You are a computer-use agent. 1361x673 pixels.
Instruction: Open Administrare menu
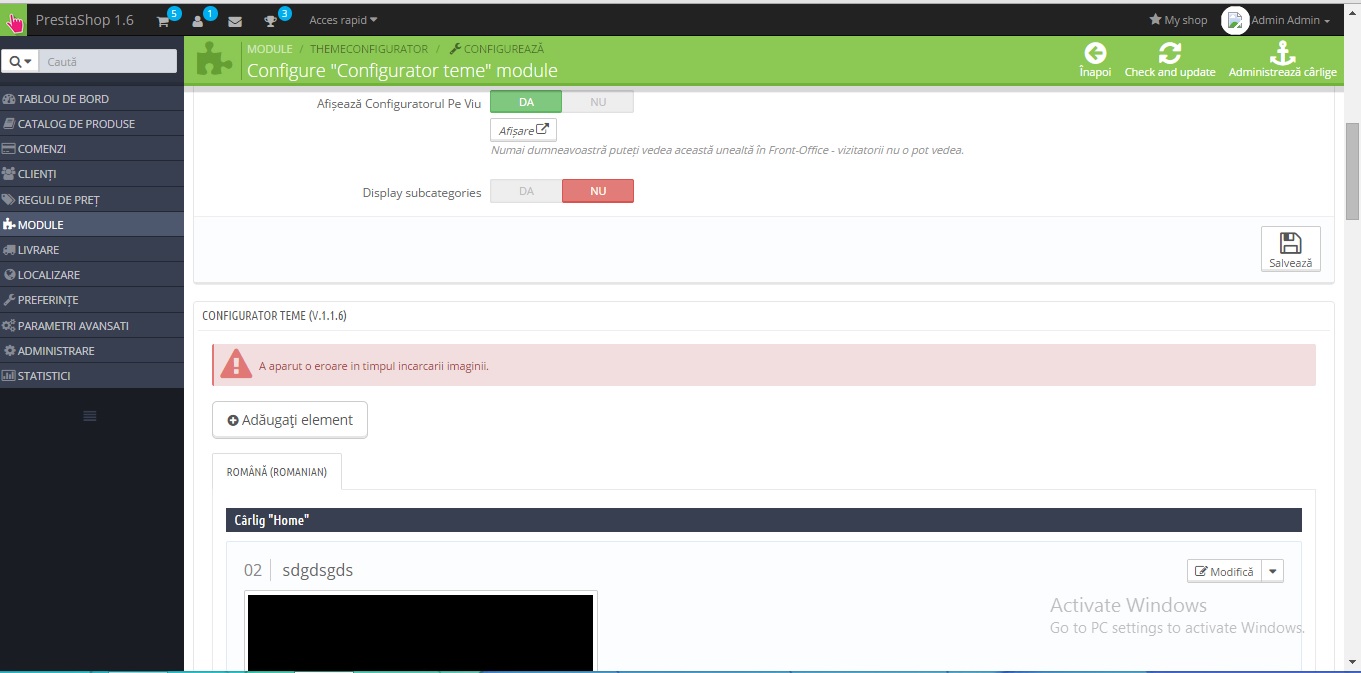pos(91,351)
